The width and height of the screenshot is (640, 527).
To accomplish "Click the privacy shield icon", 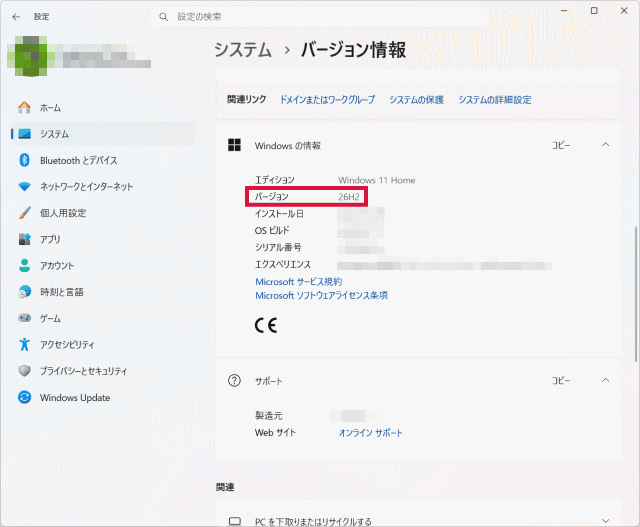I will (24, 371).
